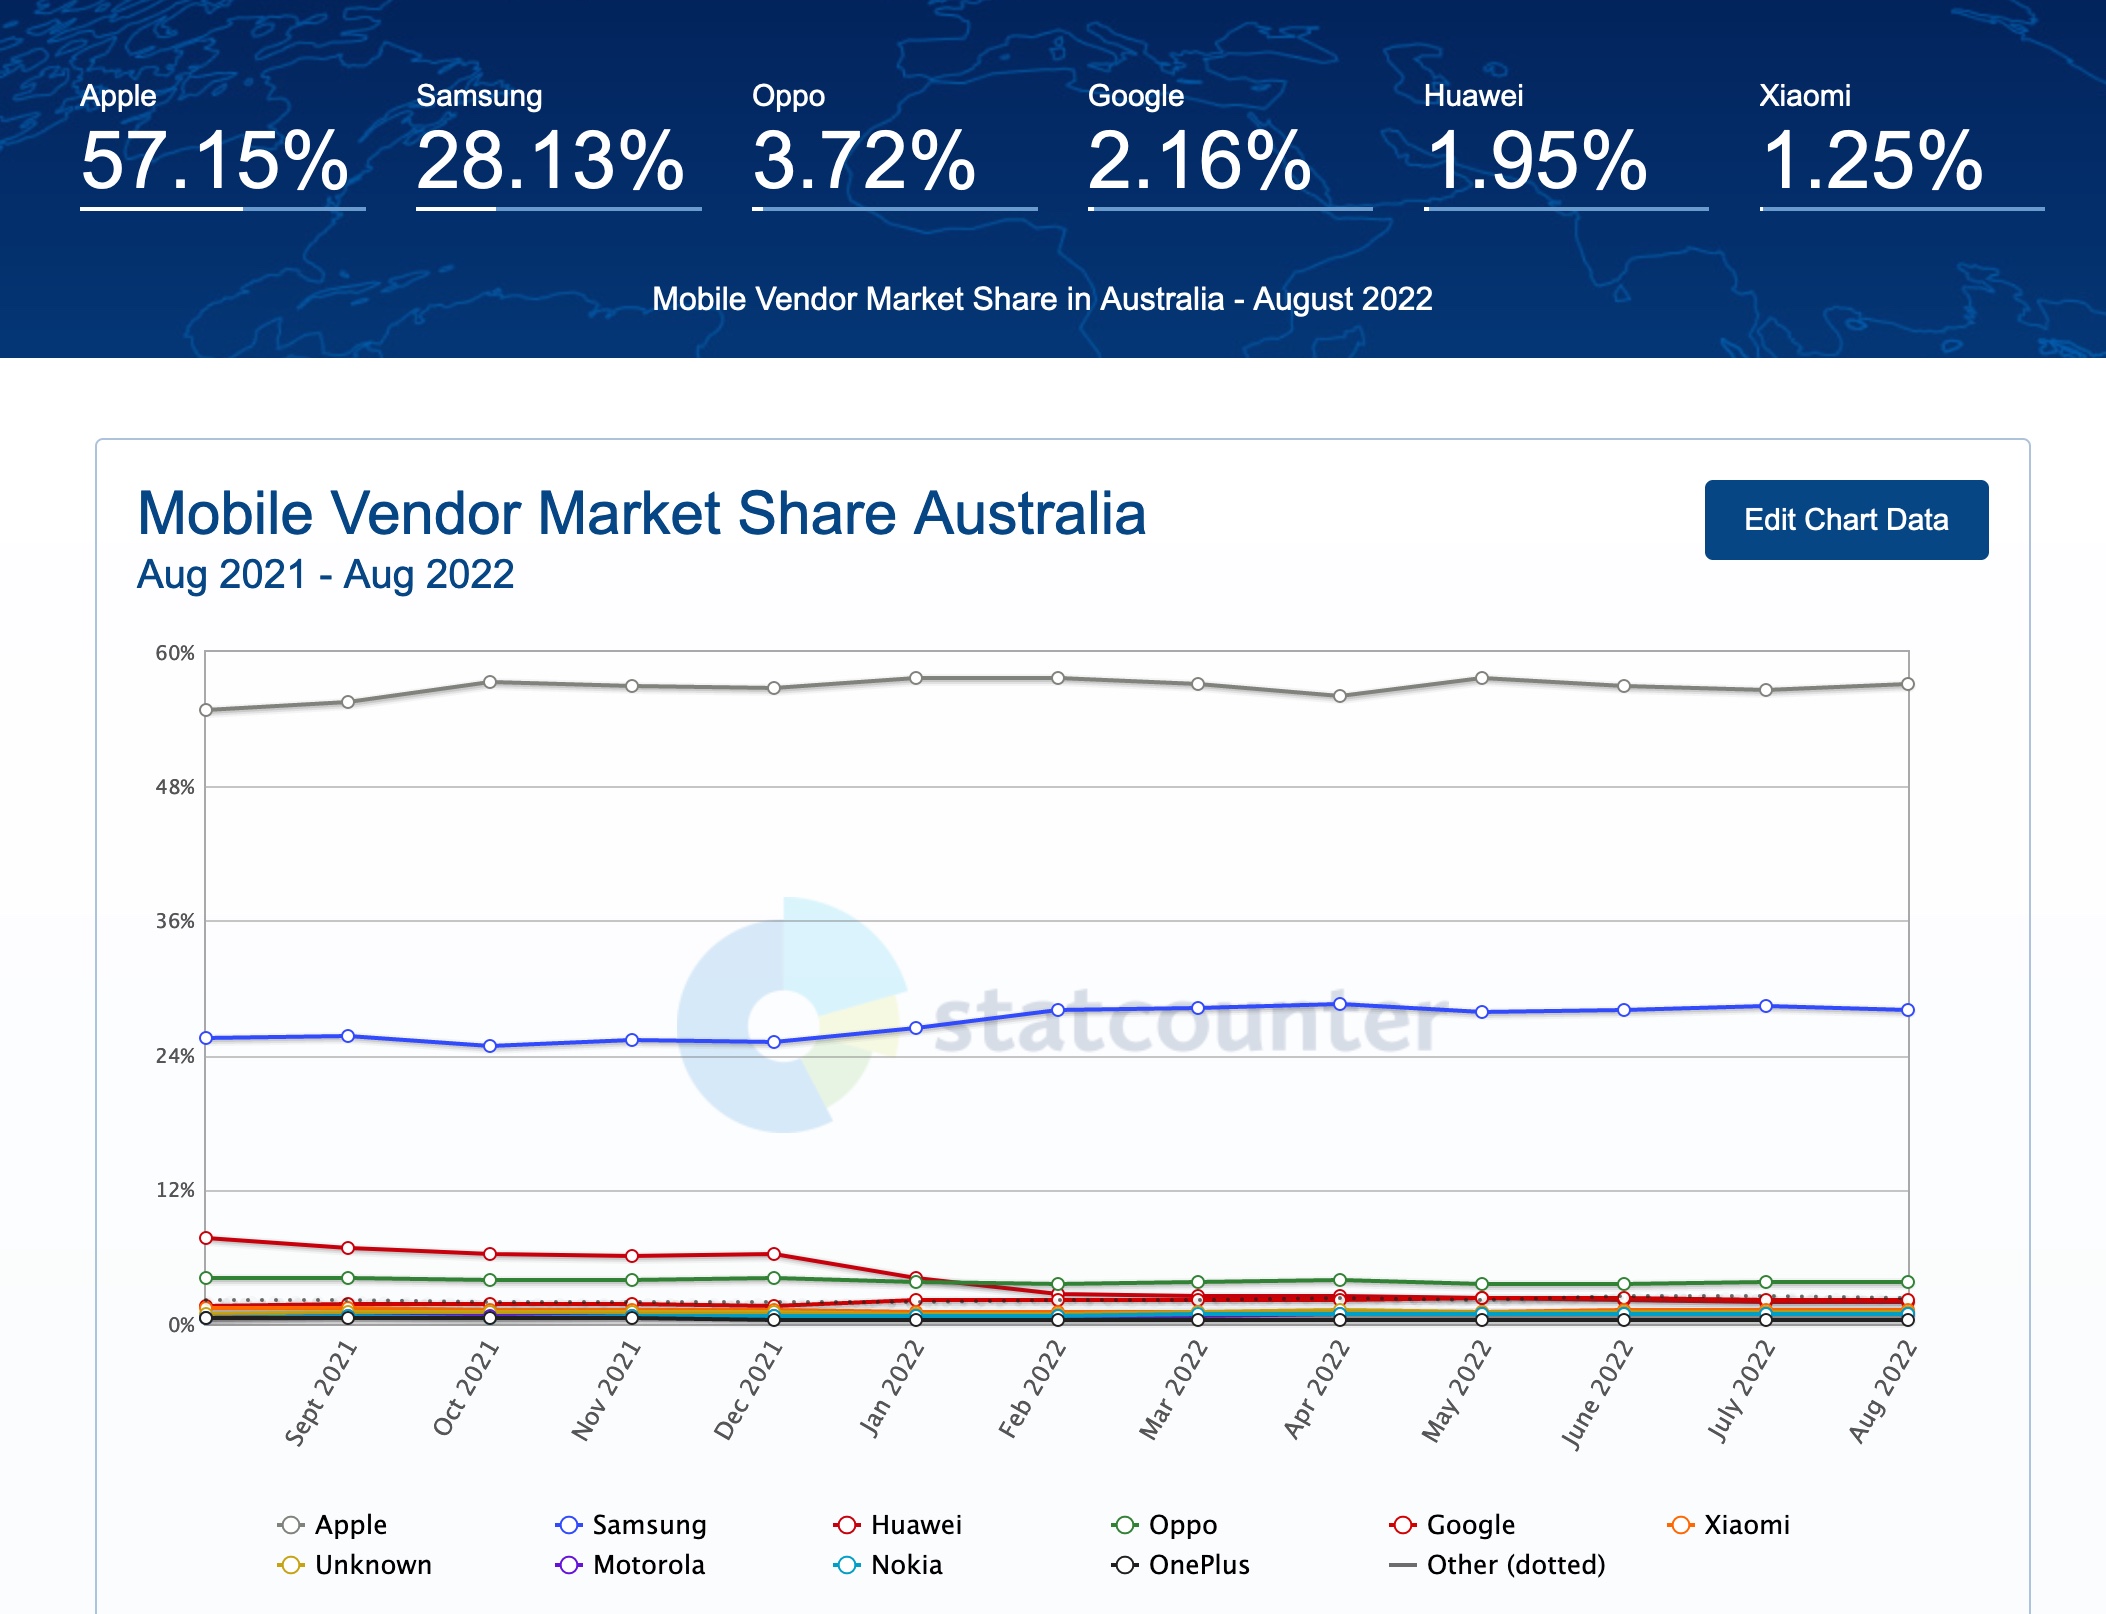Click the Xiaomi 1.25% progress bar
The image size is (2106, 1614).
(1901, 209)
